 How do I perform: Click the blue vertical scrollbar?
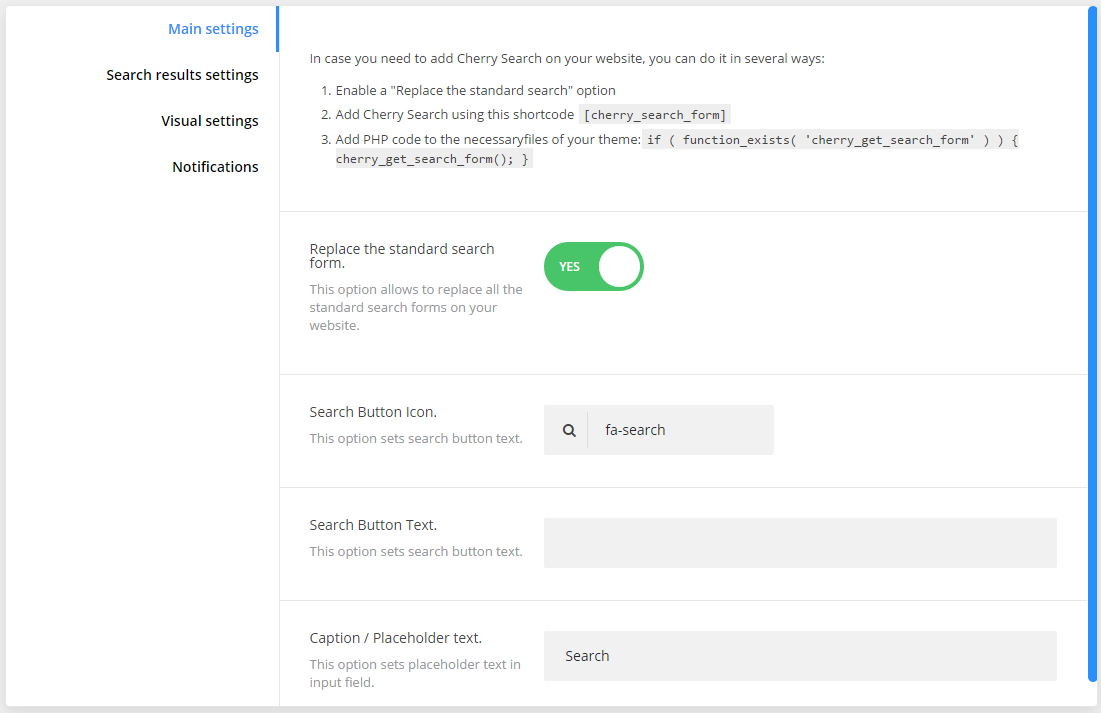(x=1092, y=340)
